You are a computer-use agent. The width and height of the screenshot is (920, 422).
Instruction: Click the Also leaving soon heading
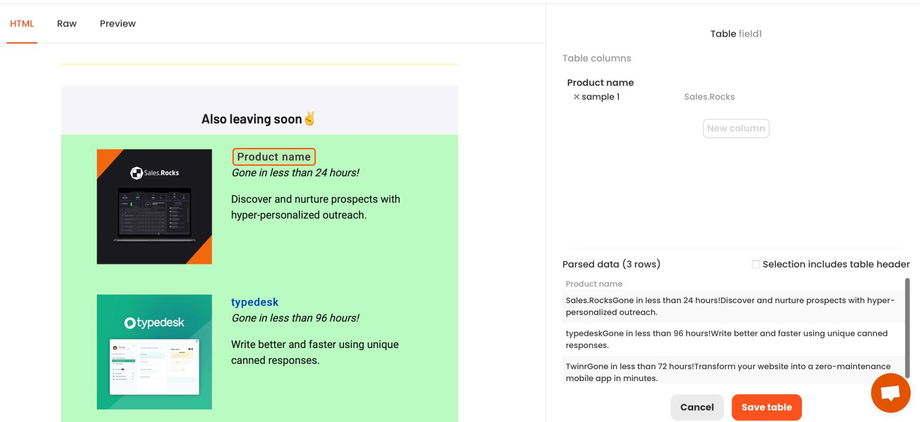tap(259, 119)
